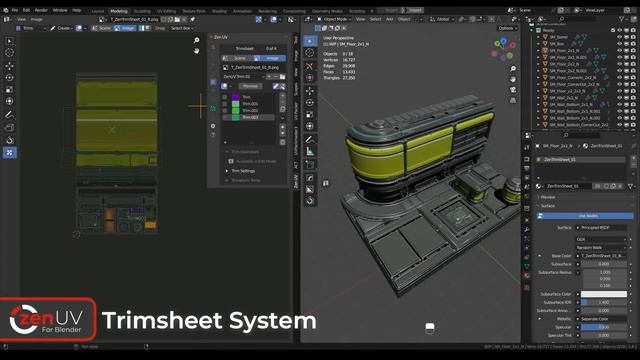The width and height of the screenshot is (640, 360).
Task: Adjust the Subsurface IOR slider
Action: point(604,302)
